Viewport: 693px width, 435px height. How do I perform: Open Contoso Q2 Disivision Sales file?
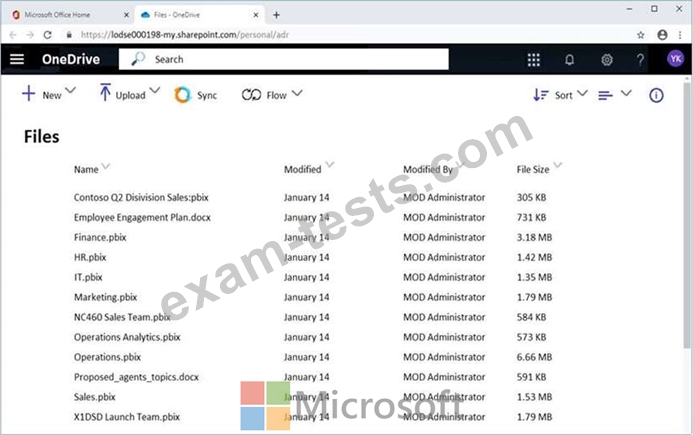coord(141,198)
